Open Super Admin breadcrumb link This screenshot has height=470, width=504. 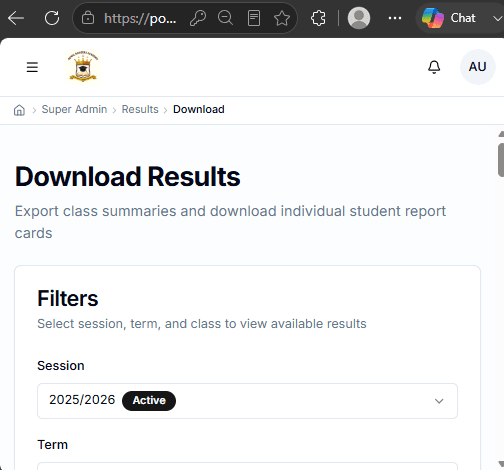click(x=74, y=109)
